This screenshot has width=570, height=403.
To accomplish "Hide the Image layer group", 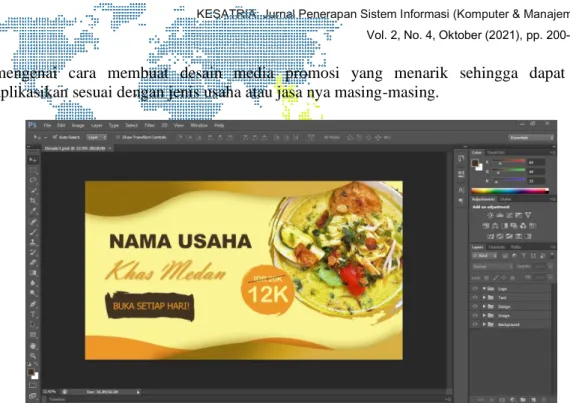I will [475, 315].
